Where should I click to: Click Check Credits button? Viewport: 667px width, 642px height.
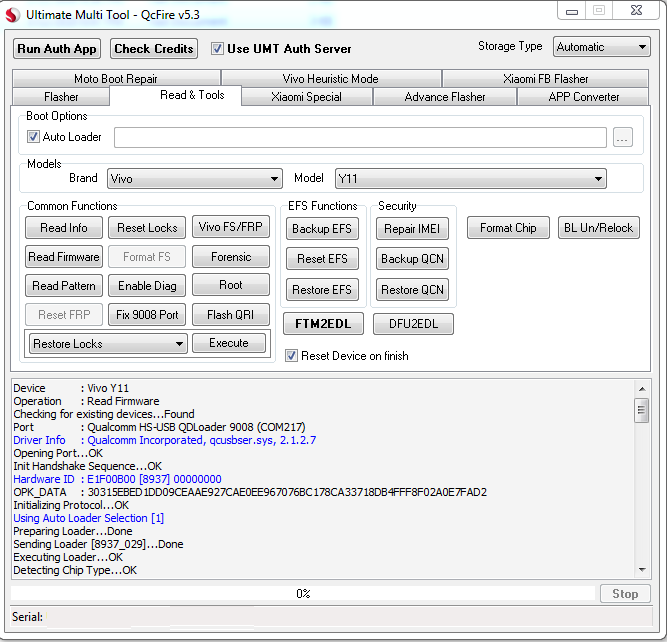tap(154, 49)
